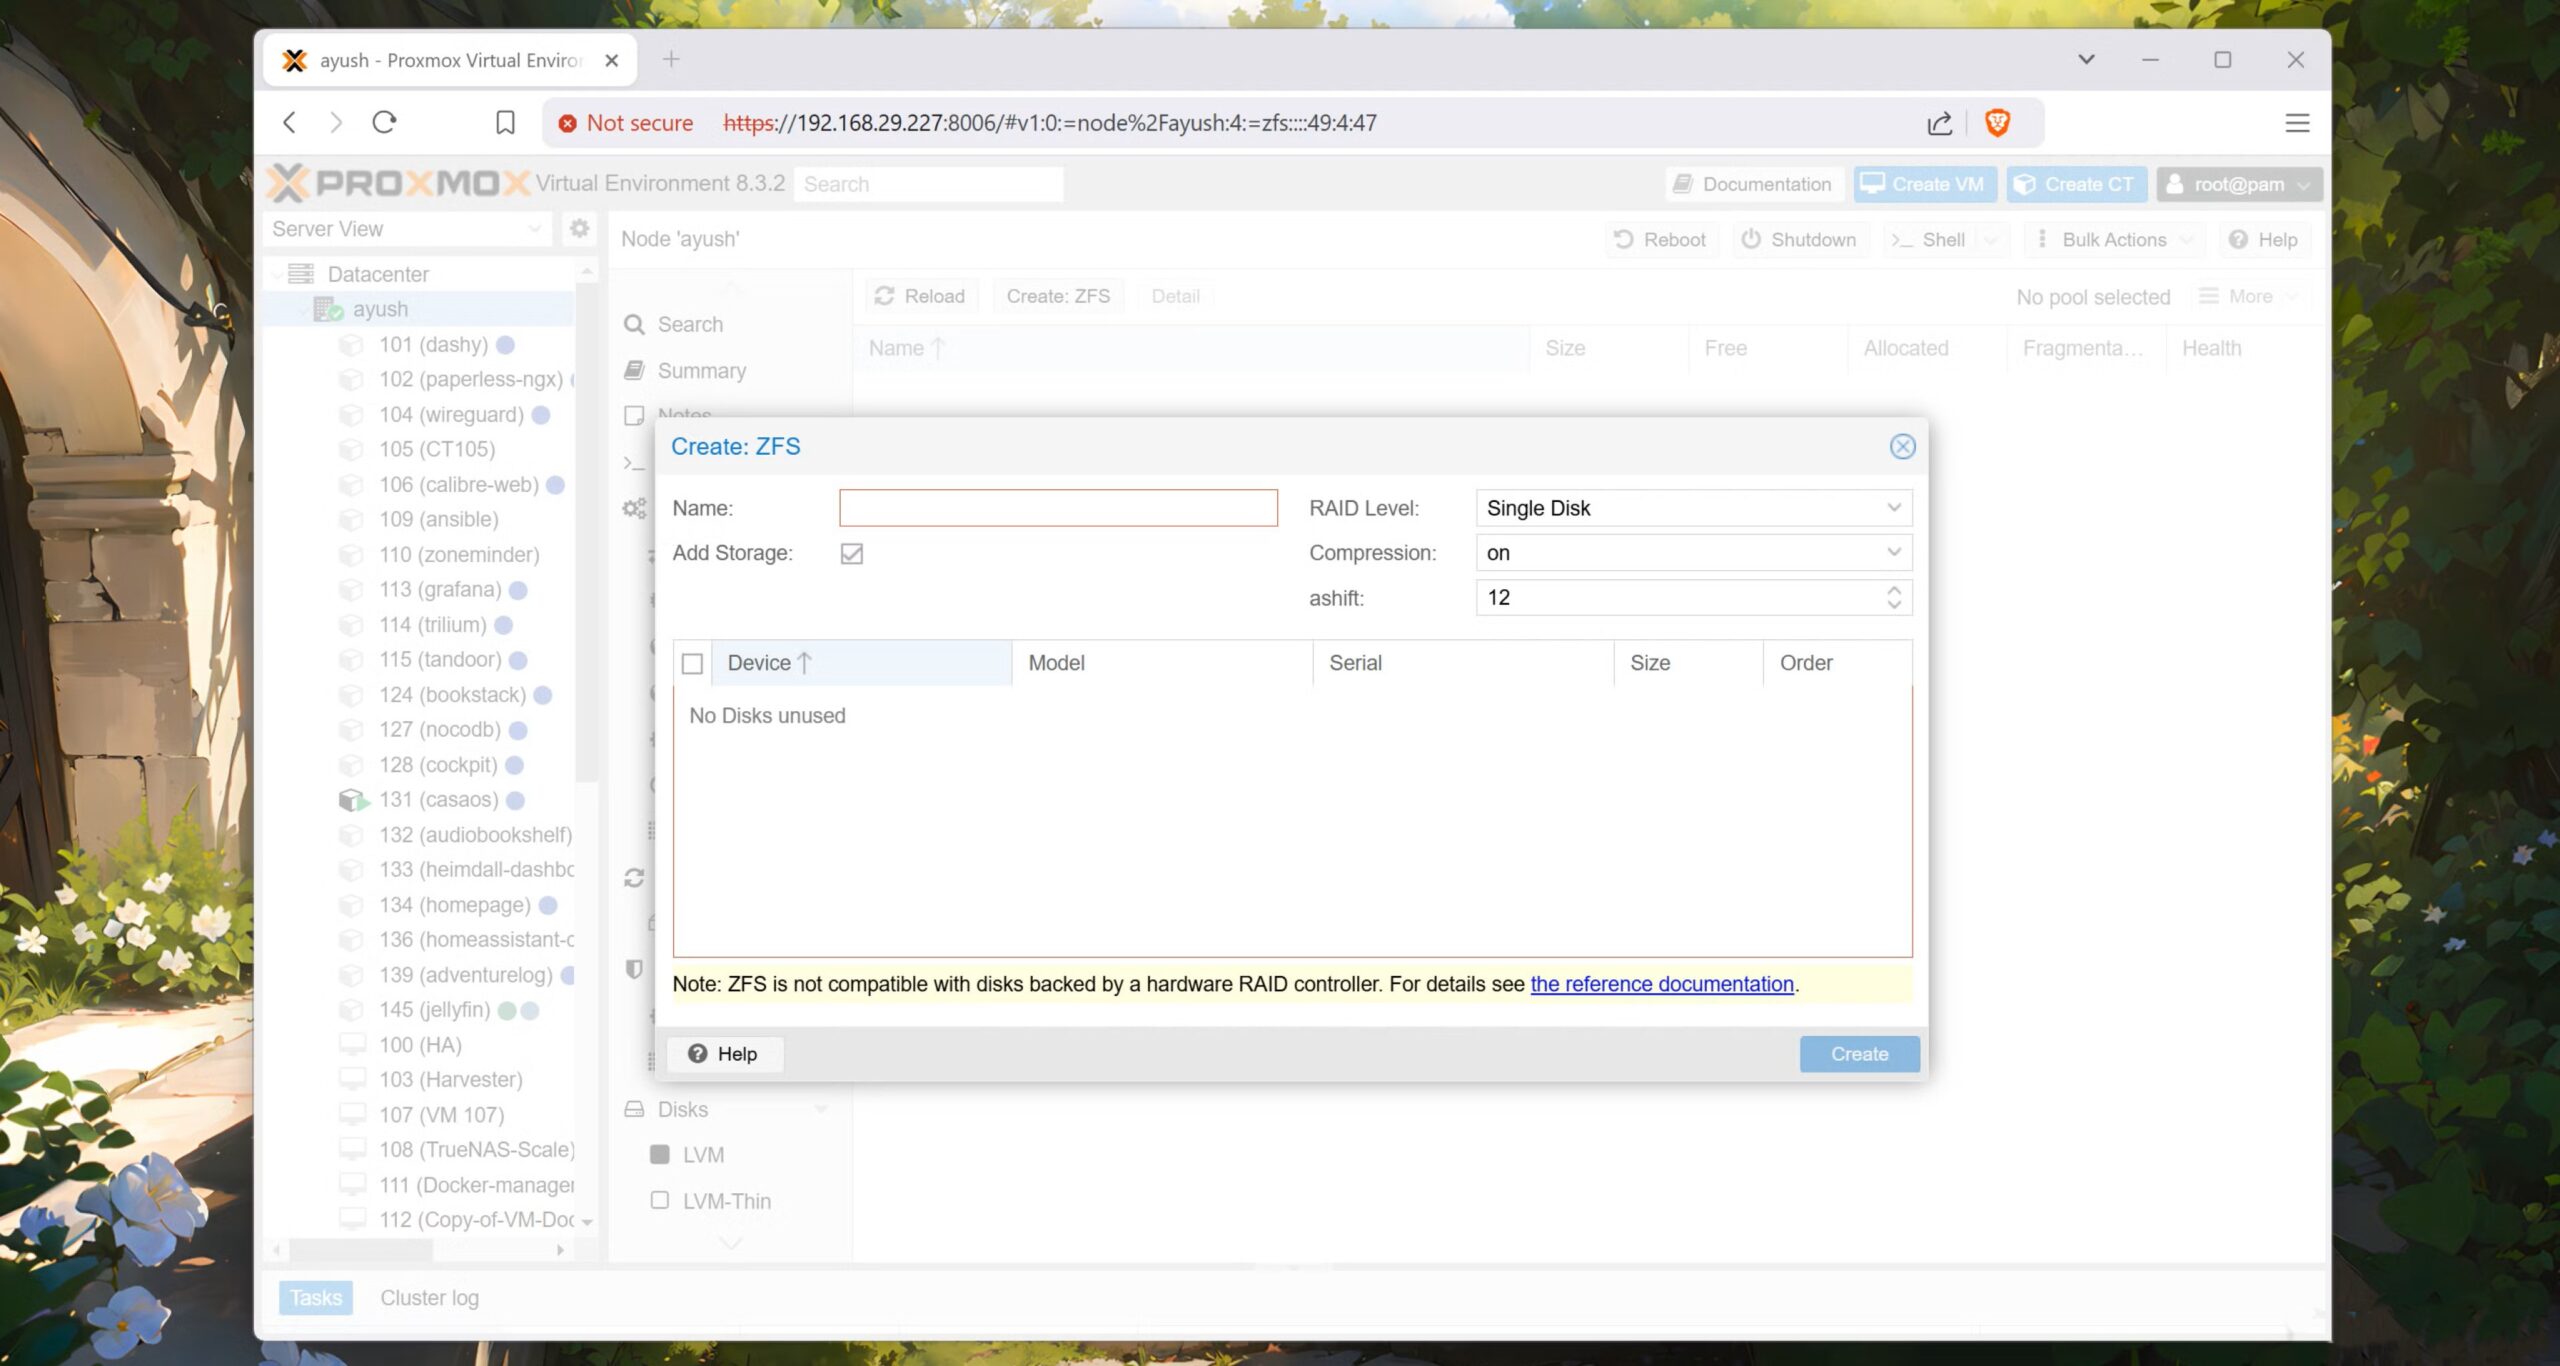Open the reference documentation link
This screenshot has height=1366, width=2560.
1661,984
